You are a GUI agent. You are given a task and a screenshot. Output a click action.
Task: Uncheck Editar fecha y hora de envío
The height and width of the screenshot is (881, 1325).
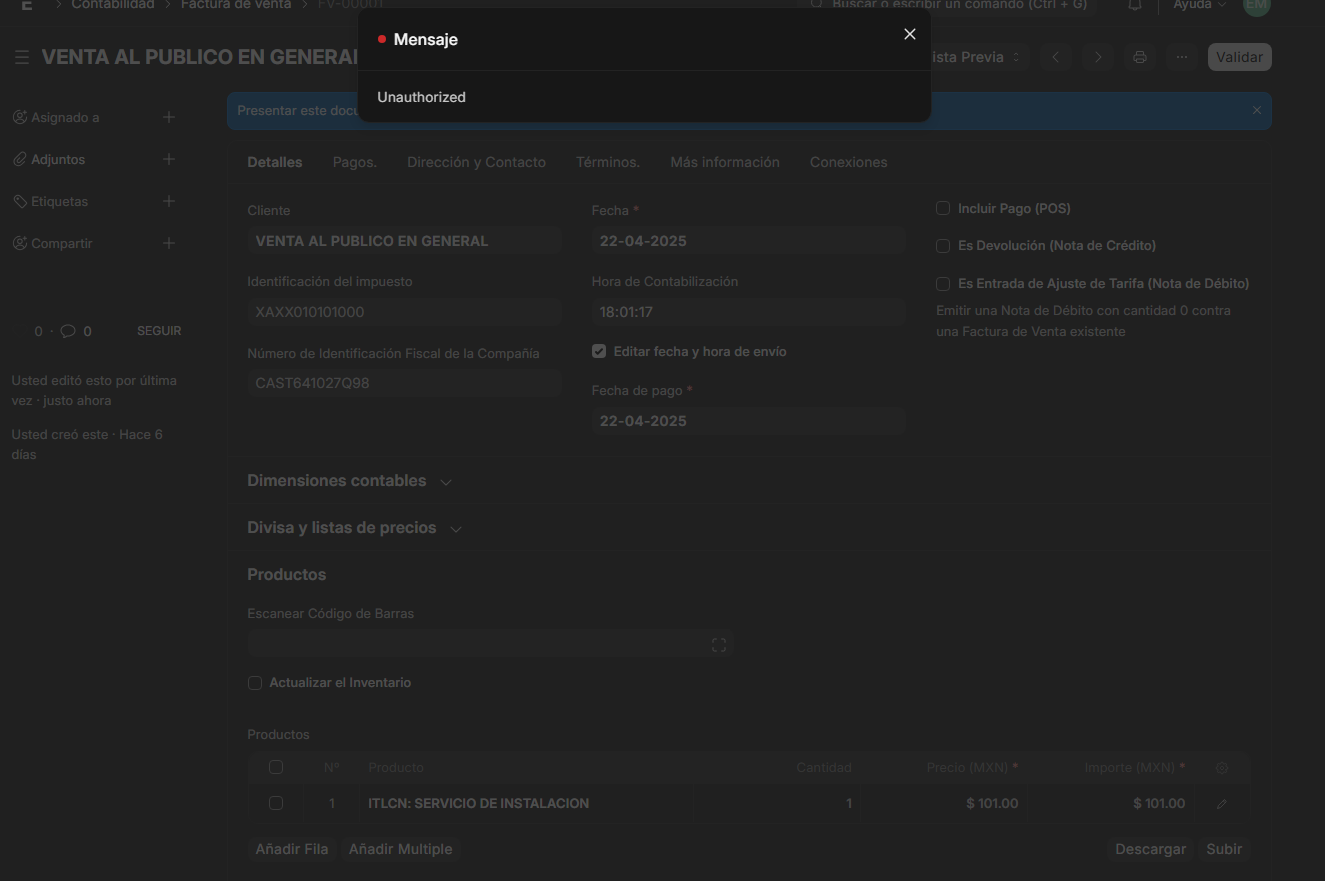coord(599,351)
